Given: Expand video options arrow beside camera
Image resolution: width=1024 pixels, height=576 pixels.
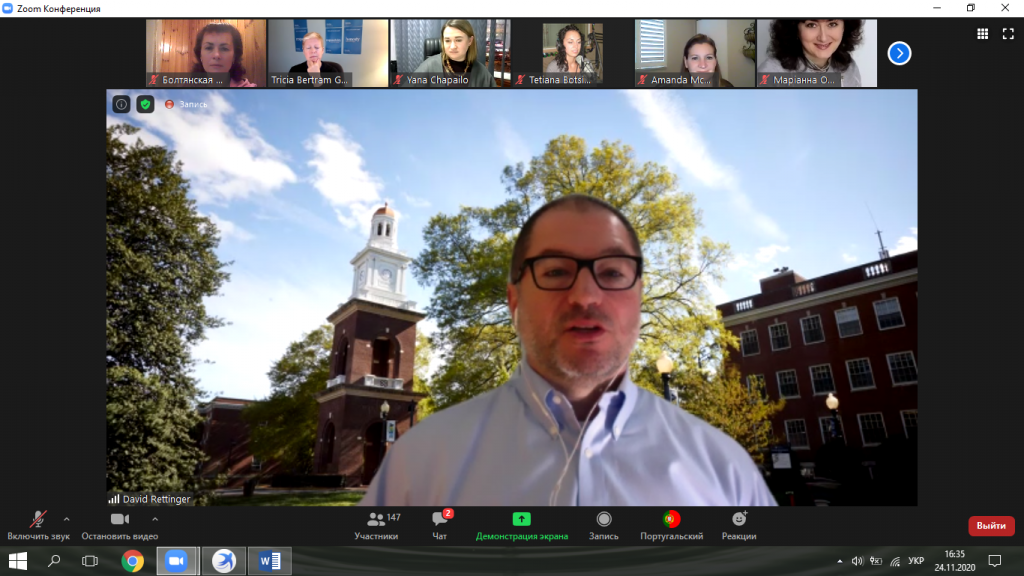Looking at the screenshot, I should [155, 519].
